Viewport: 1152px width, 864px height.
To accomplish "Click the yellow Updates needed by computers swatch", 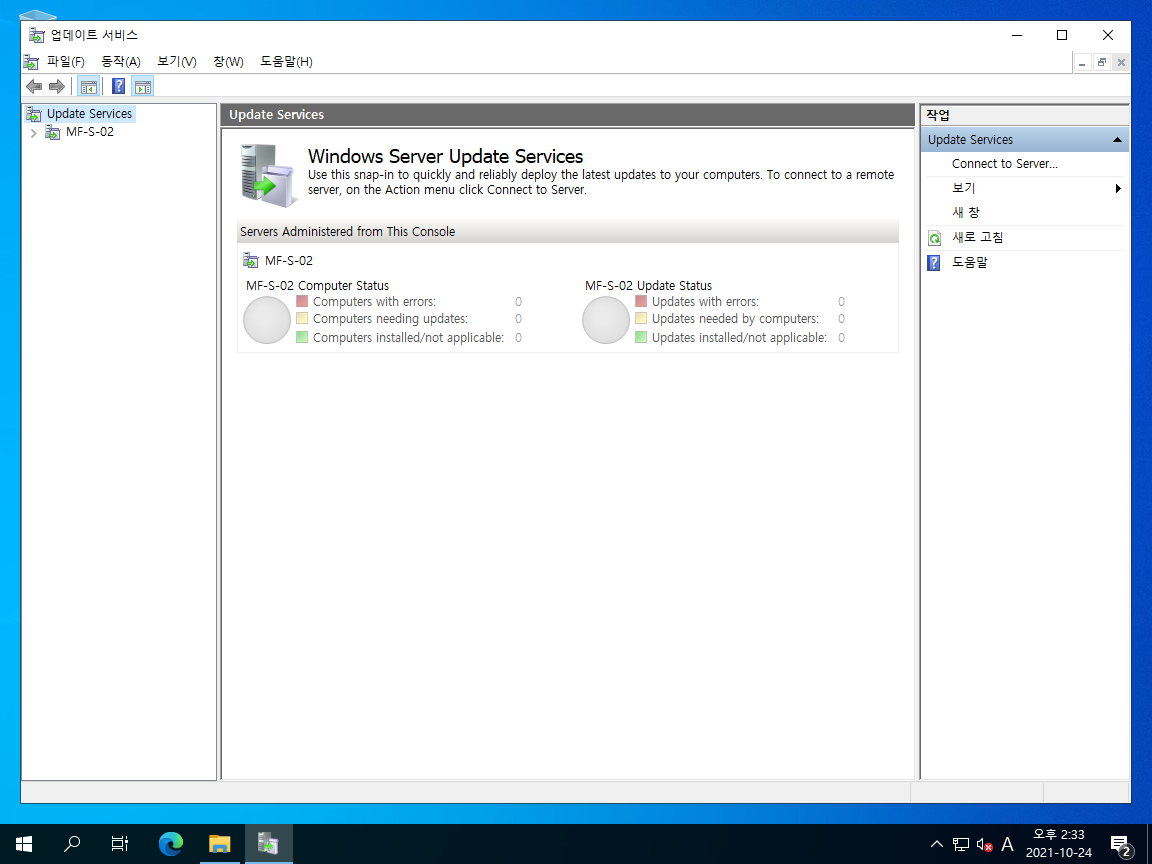I will 641,318.
